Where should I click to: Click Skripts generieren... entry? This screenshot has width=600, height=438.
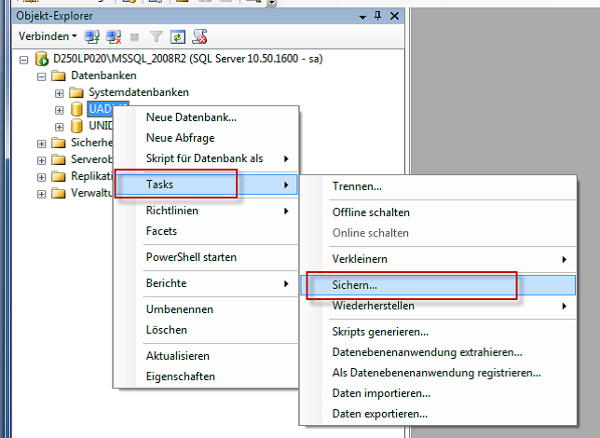click(380, 332)
